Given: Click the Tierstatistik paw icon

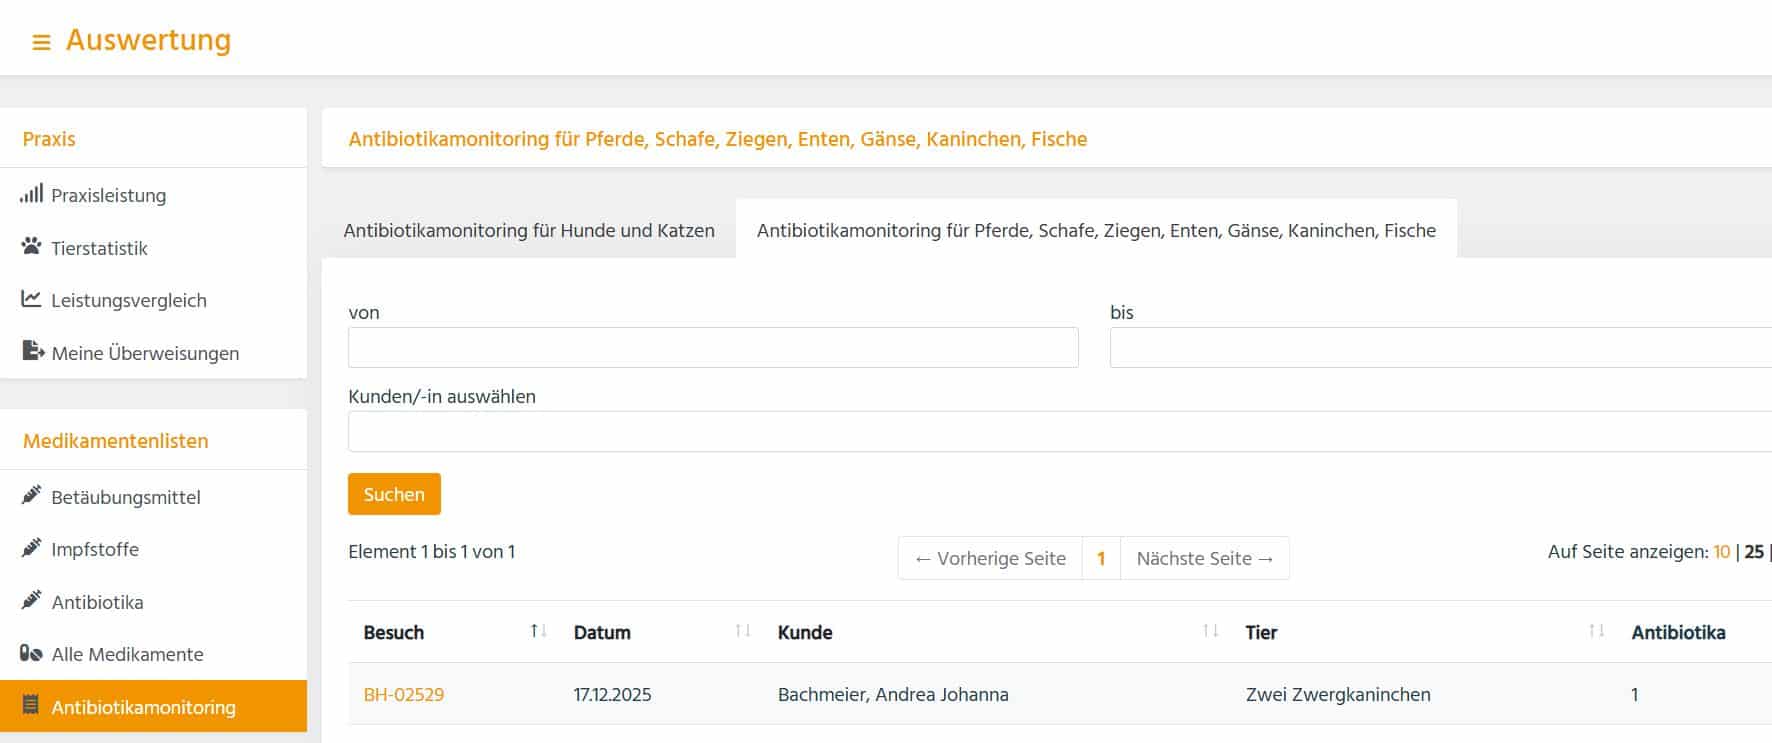Looking at the screenshot, I should [x=31, y=247].
